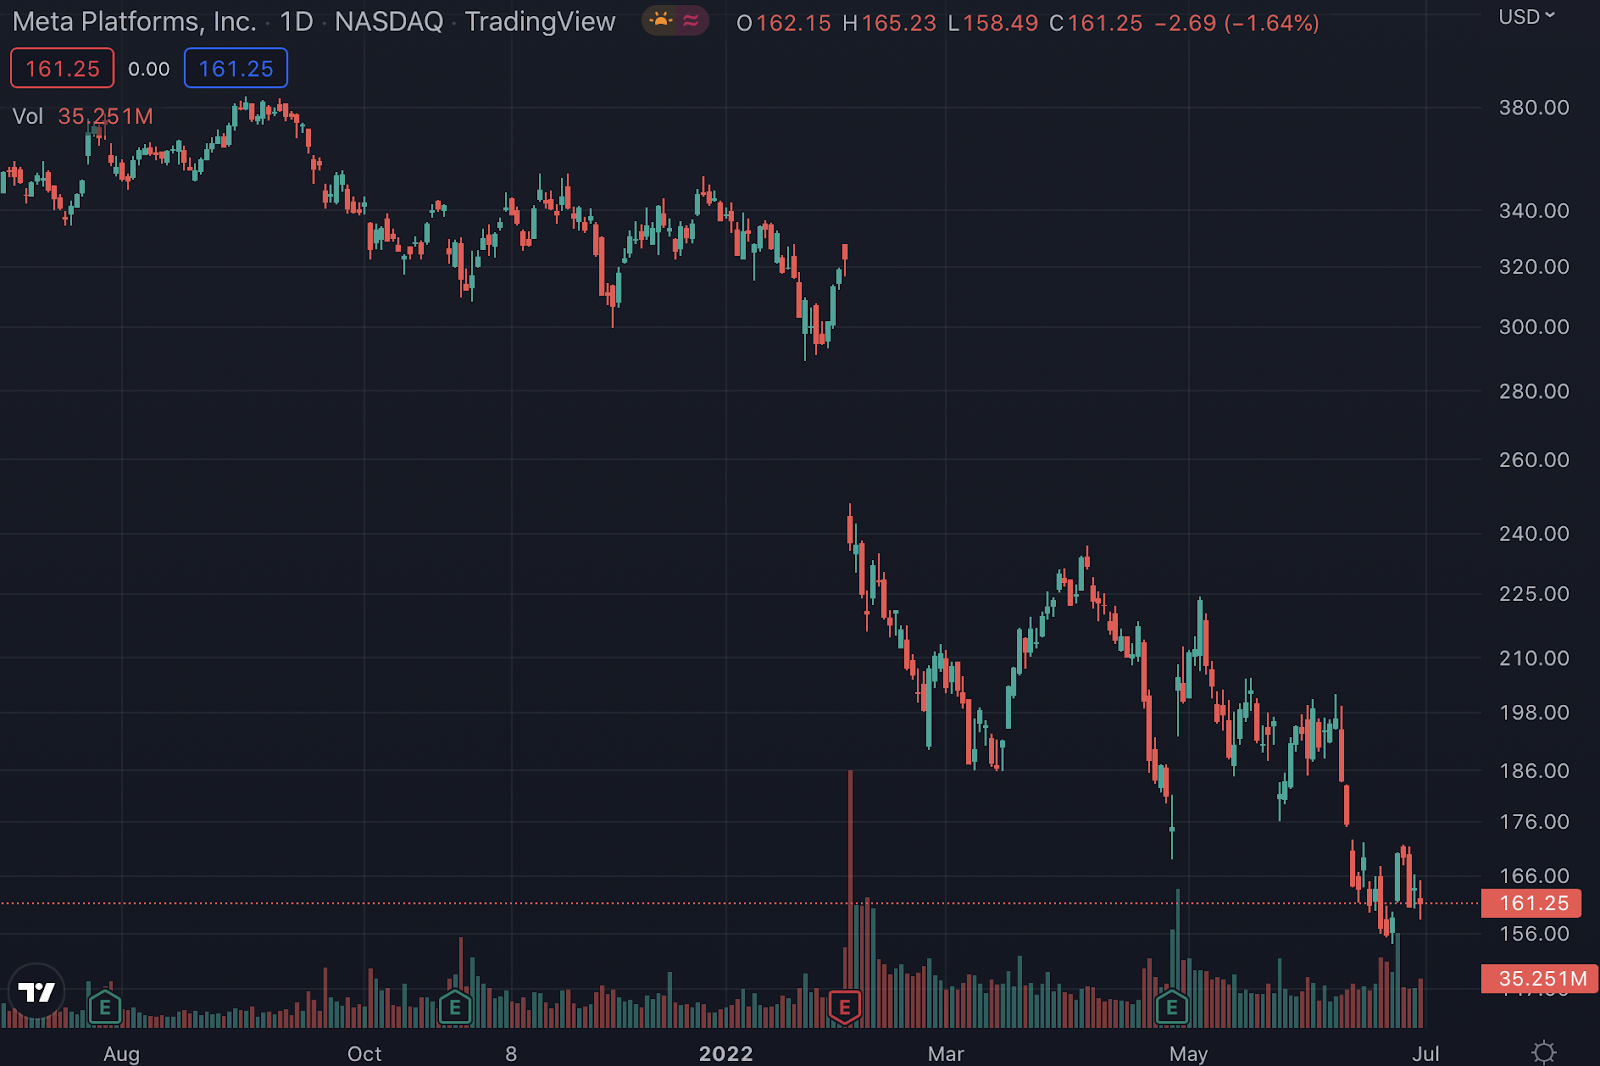This screenshot has width=1600, height=1066.
Task: Click the NASDAQ exchange label
Action: click(389, 22)
